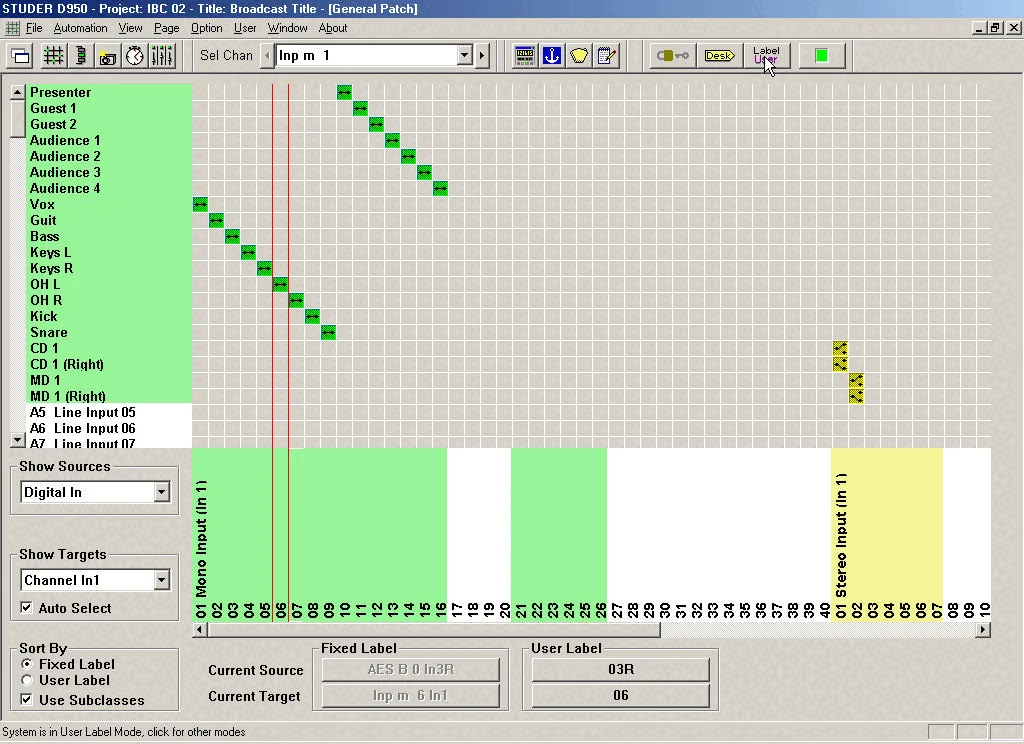This screenshot has height=744, width=1024.
Task: Click the CD 1 row yellow stereo patch point
Action: (840, 348)
